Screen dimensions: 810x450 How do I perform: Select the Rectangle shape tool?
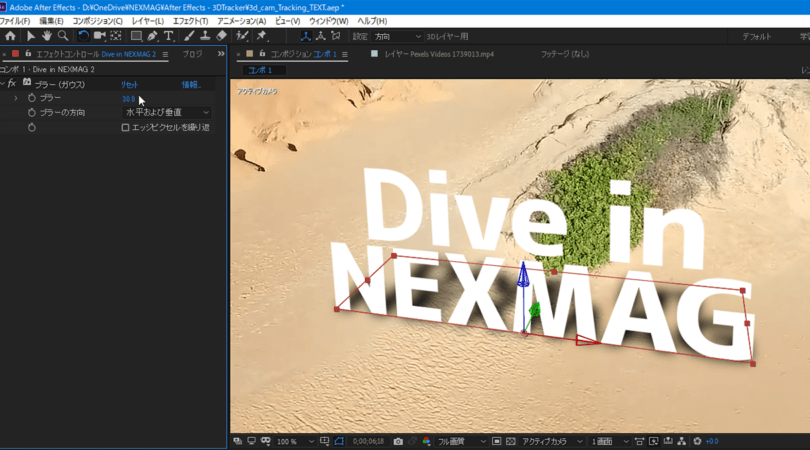pos(136,36)
